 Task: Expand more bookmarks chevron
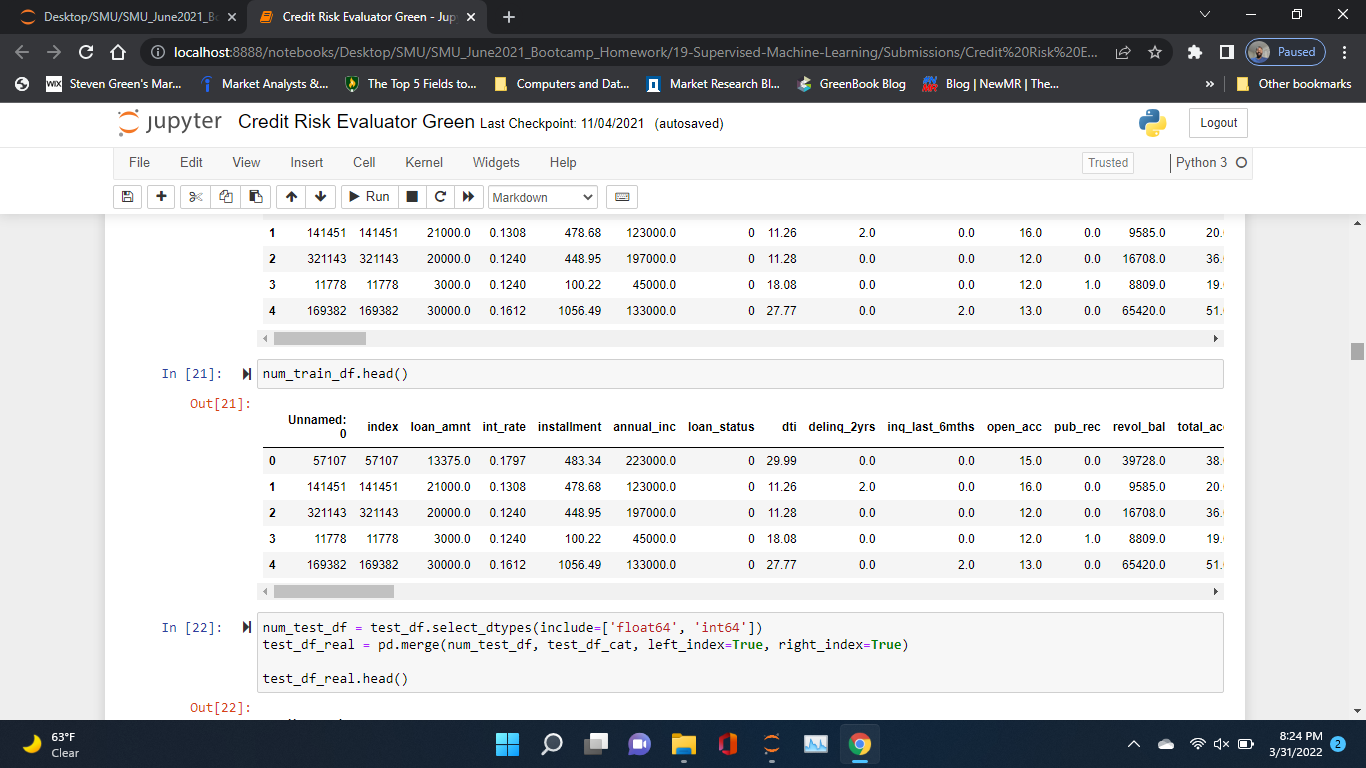point(1211,84)
